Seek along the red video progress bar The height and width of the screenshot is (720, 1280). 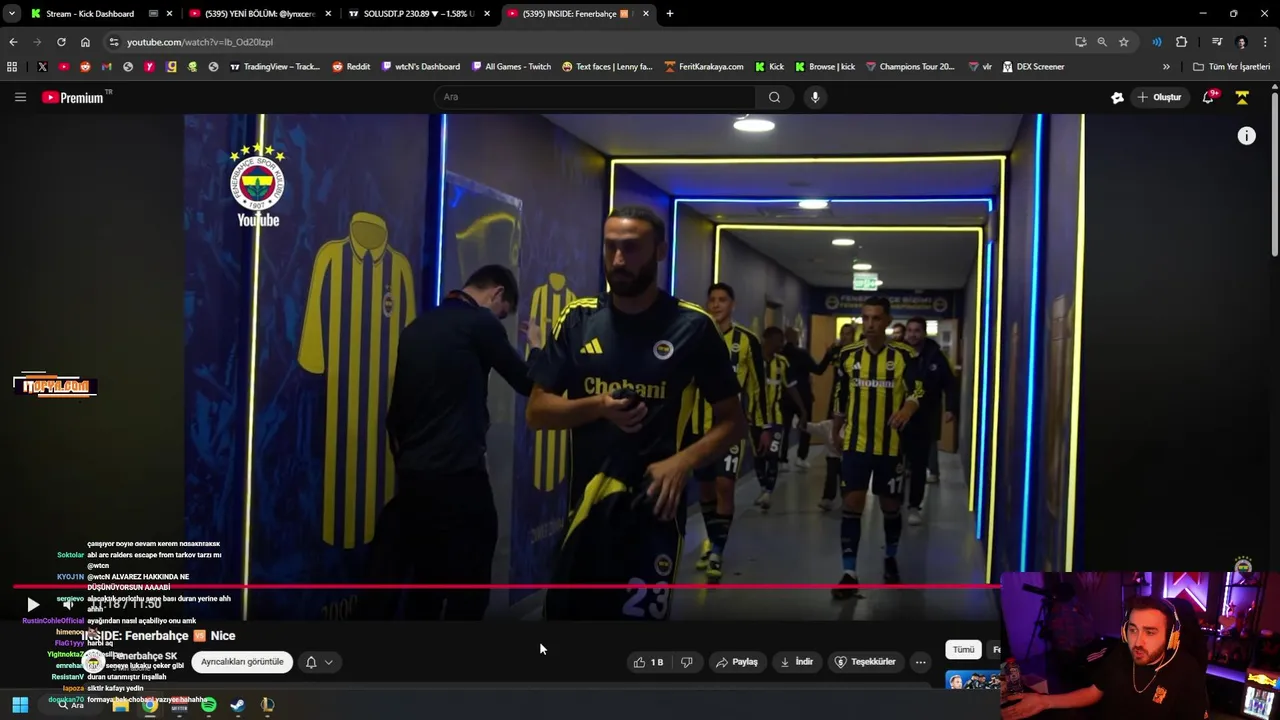(506, 587)
